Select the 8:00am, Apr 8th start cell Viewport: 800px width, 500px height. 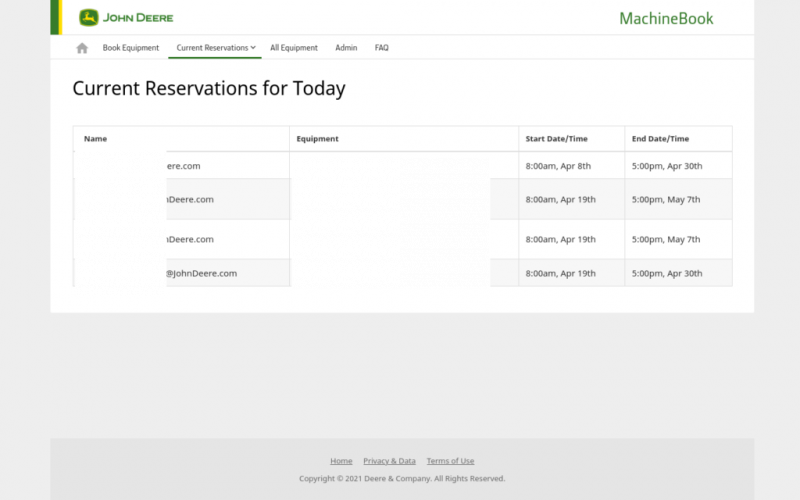[559, 166]
